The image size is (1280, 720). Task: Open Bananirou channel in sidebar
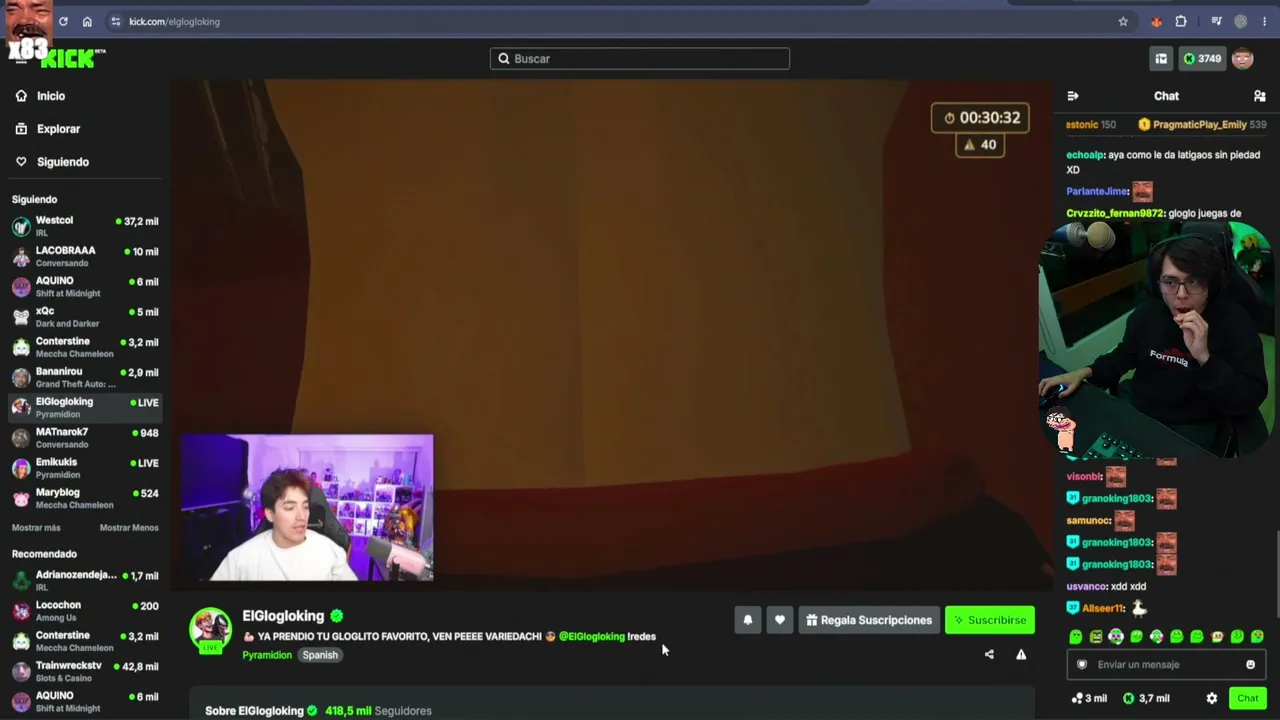(x=85, y=377)
